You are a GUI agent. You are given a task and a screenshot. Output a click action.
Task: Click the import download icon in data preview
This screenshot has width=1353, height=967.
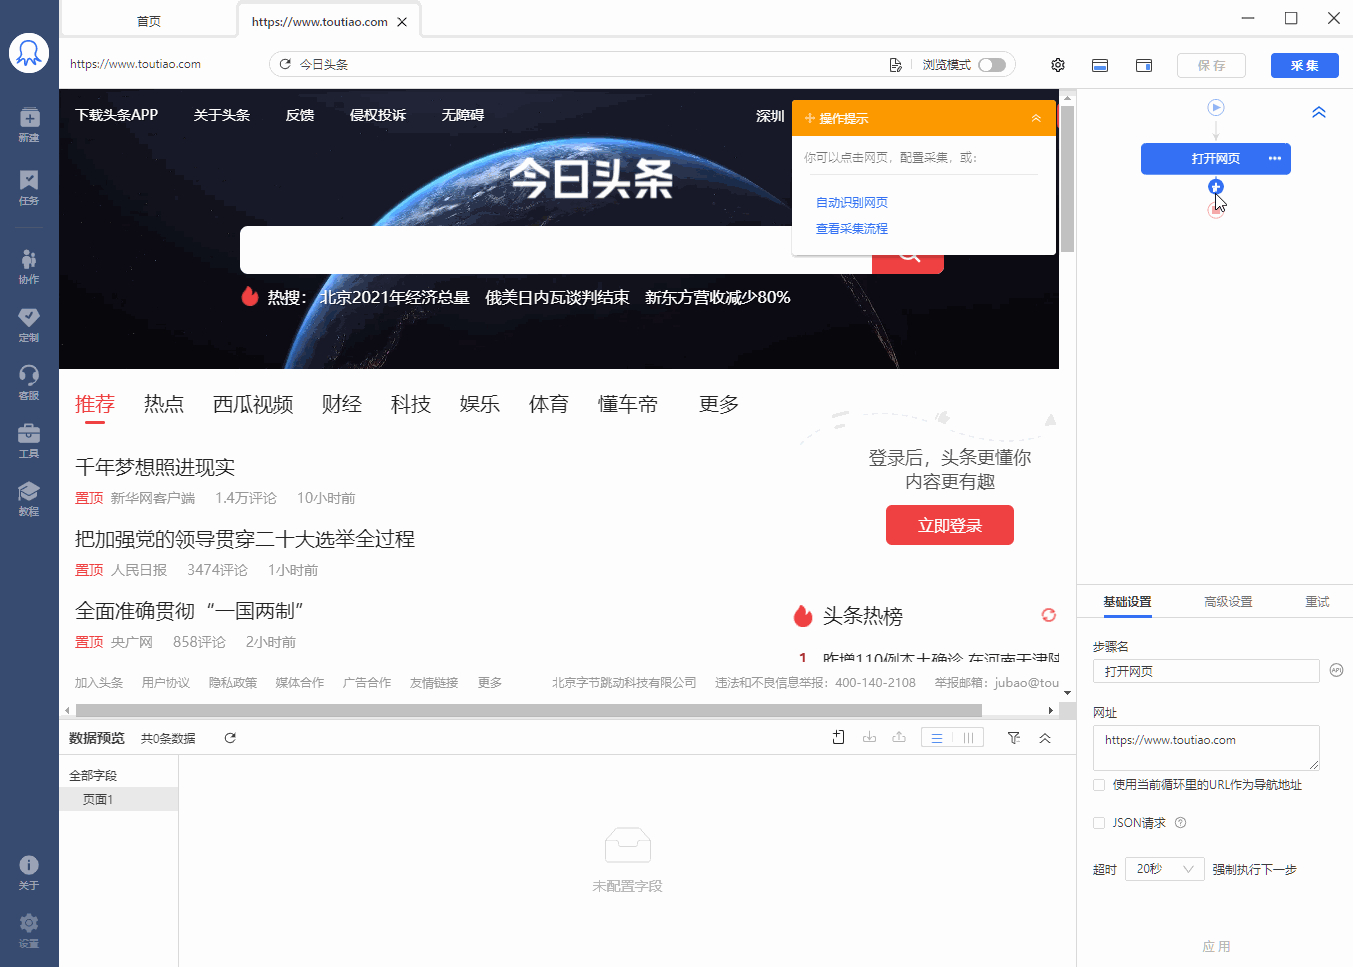coord(869,737)
